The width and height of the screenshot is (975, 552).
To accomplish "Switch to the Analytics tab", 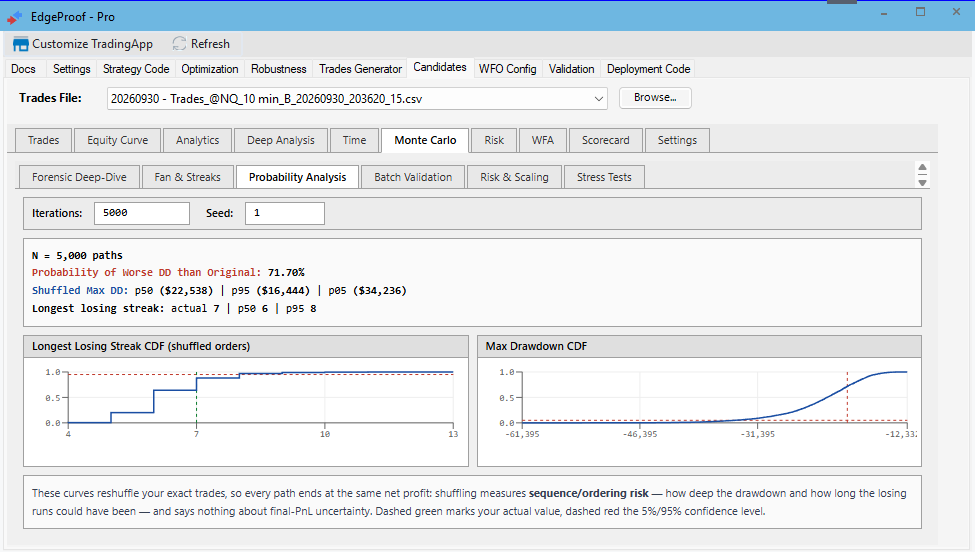I will click(x=197, y=140).
